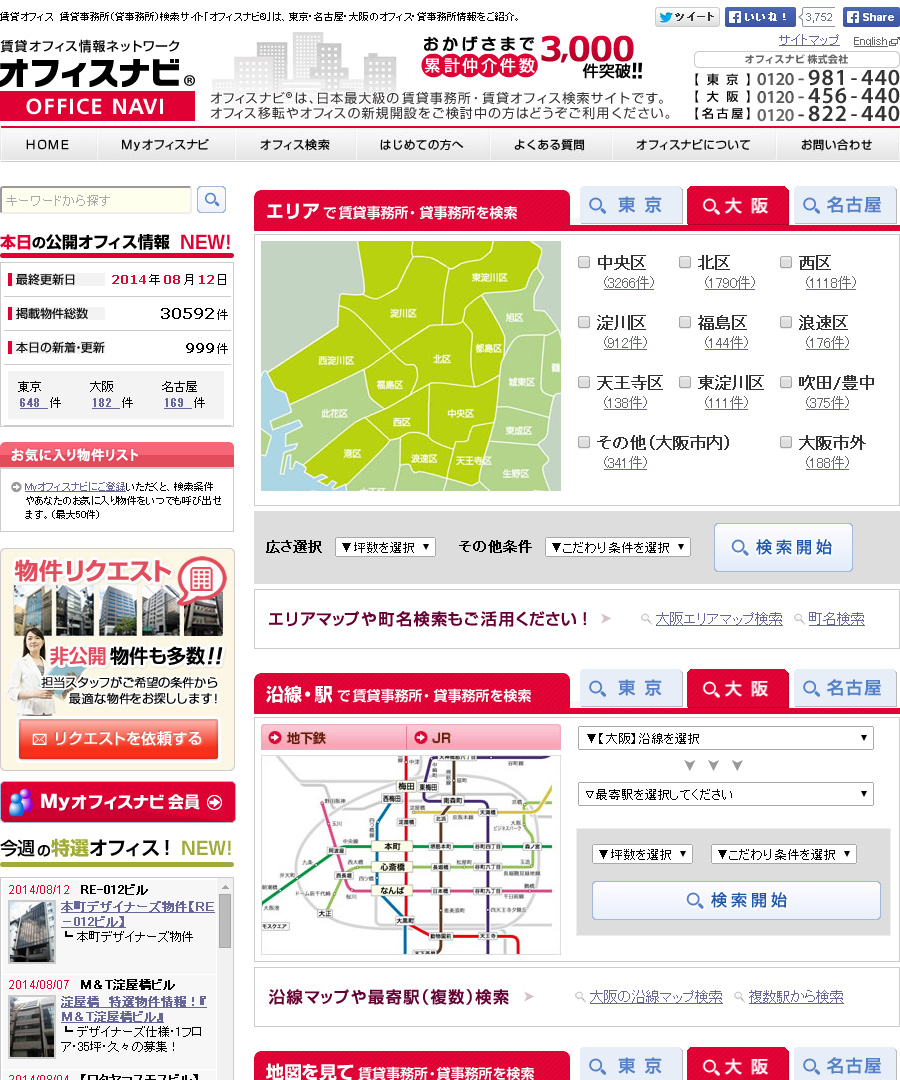
Task: Check the 東淀川区 checkbox
Action: coord(685,382)
